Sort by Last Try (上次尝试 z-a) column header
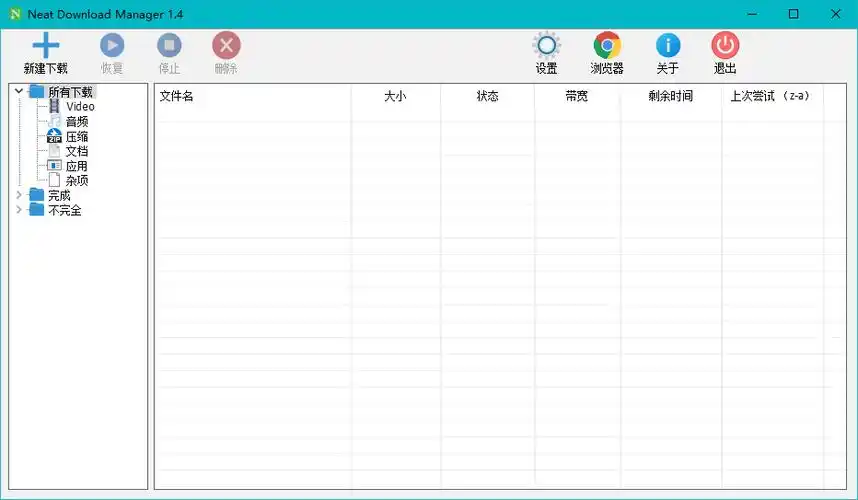The height and width of the screenshot is (500, 858). click(772, 96)
